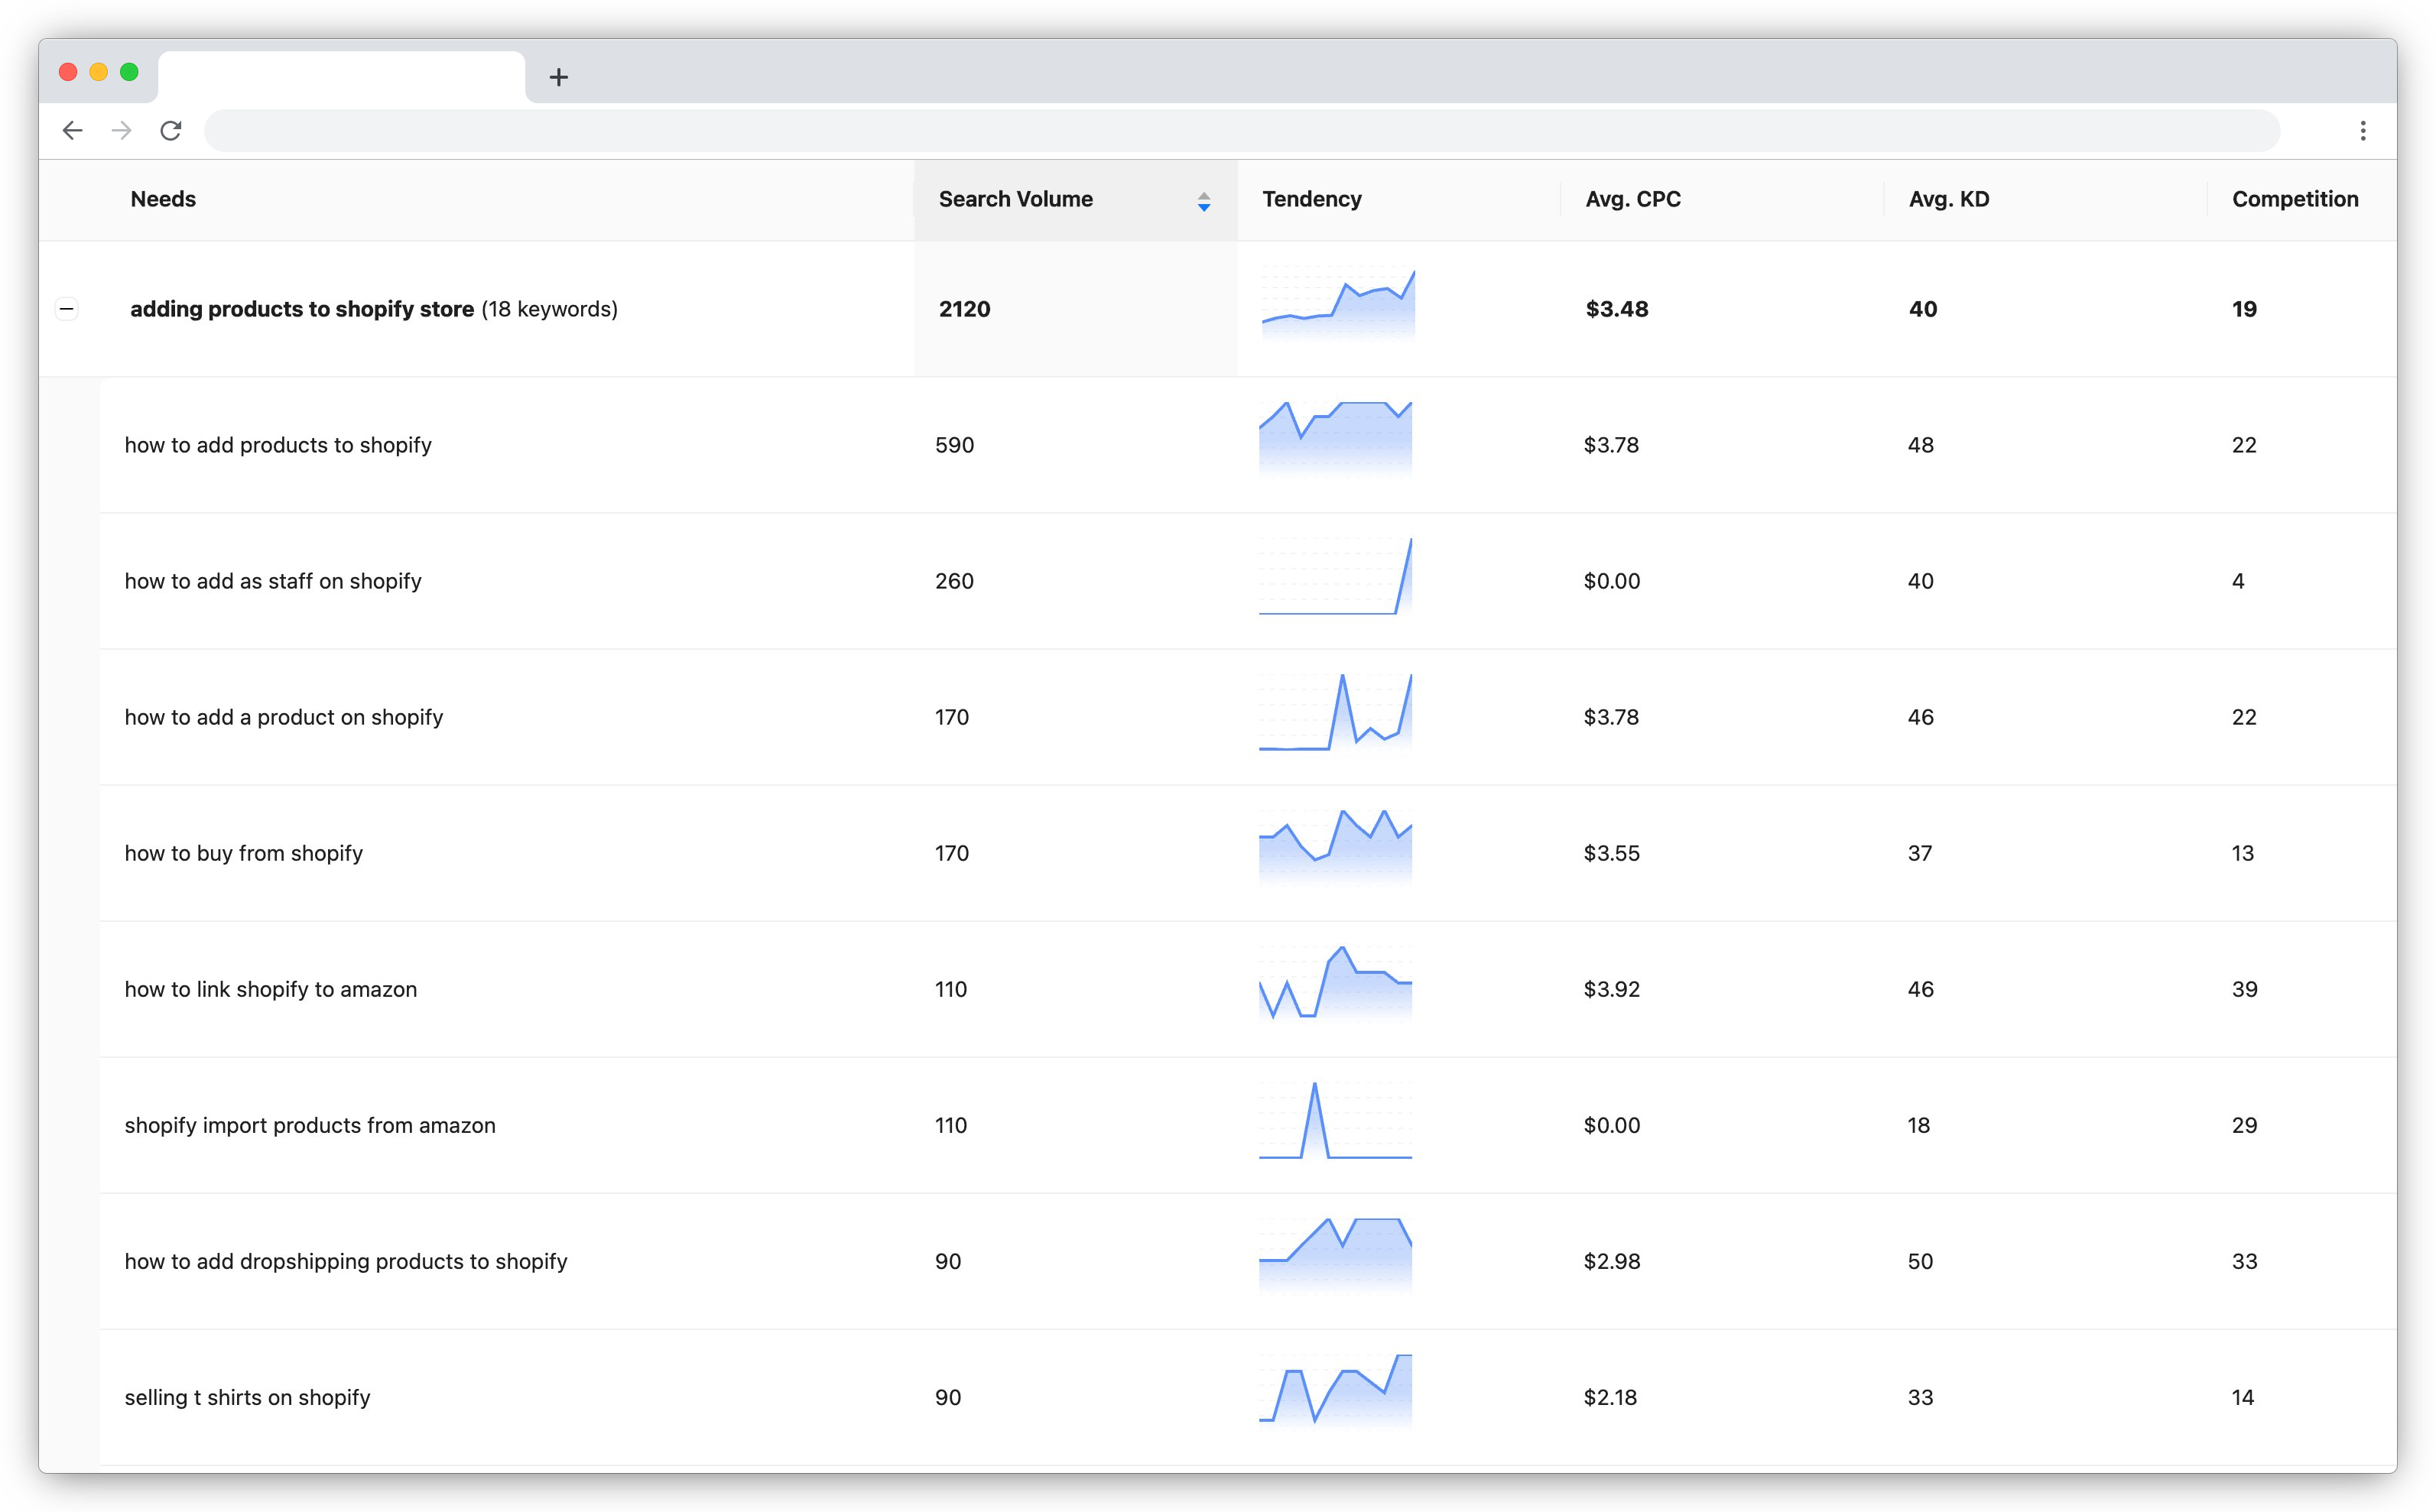Screen dimensions: 2436x1512
Task: Open trend chart for how to add as staff on shopify
Action: point(1335,576)
